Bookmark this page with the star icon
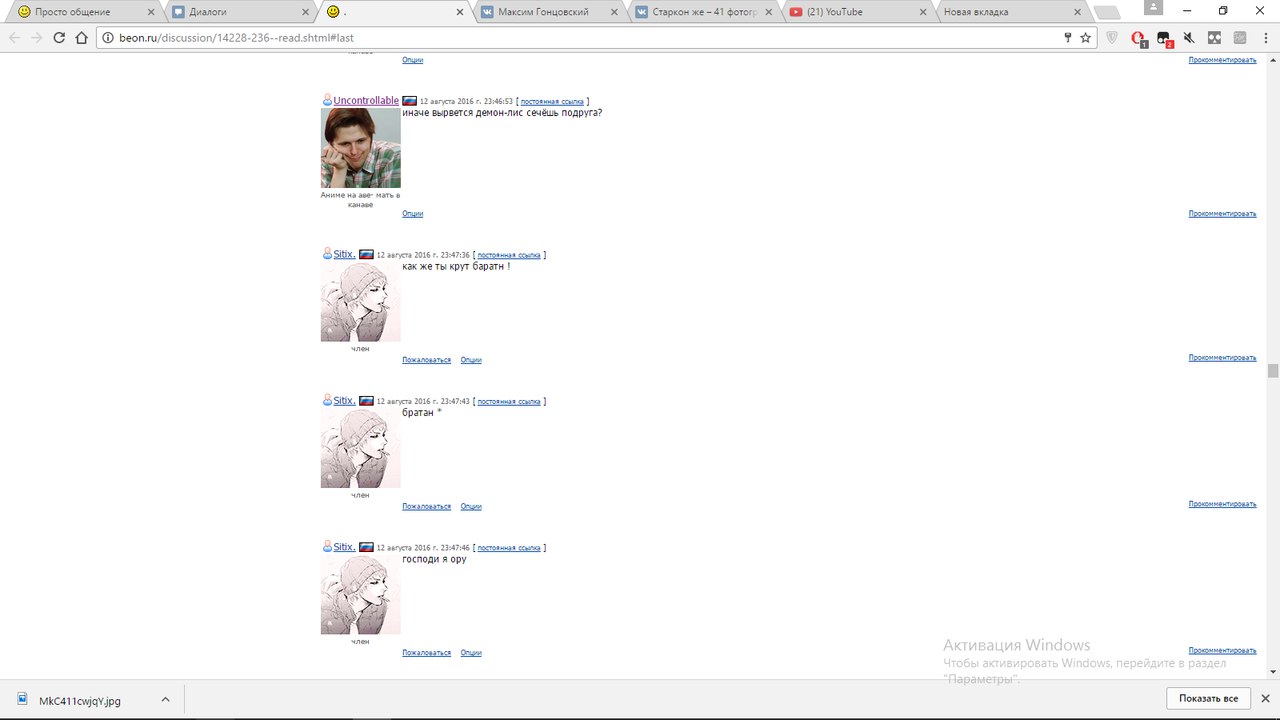Screen dimensions: 1280x720 (1085, 38)
